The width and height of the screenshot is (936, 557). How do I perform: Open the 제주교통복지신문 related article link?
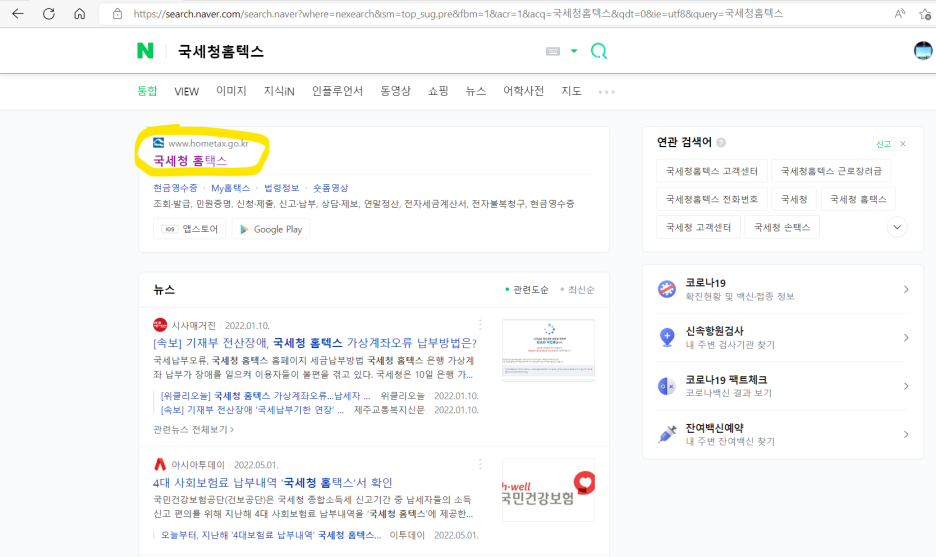[252, 410]
